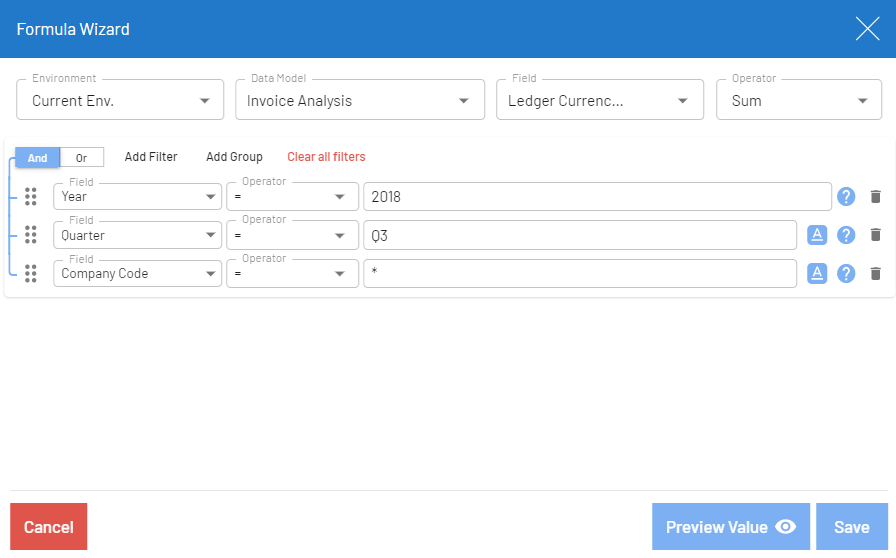Open help for Quarter filter

click(x=846, y=235)
